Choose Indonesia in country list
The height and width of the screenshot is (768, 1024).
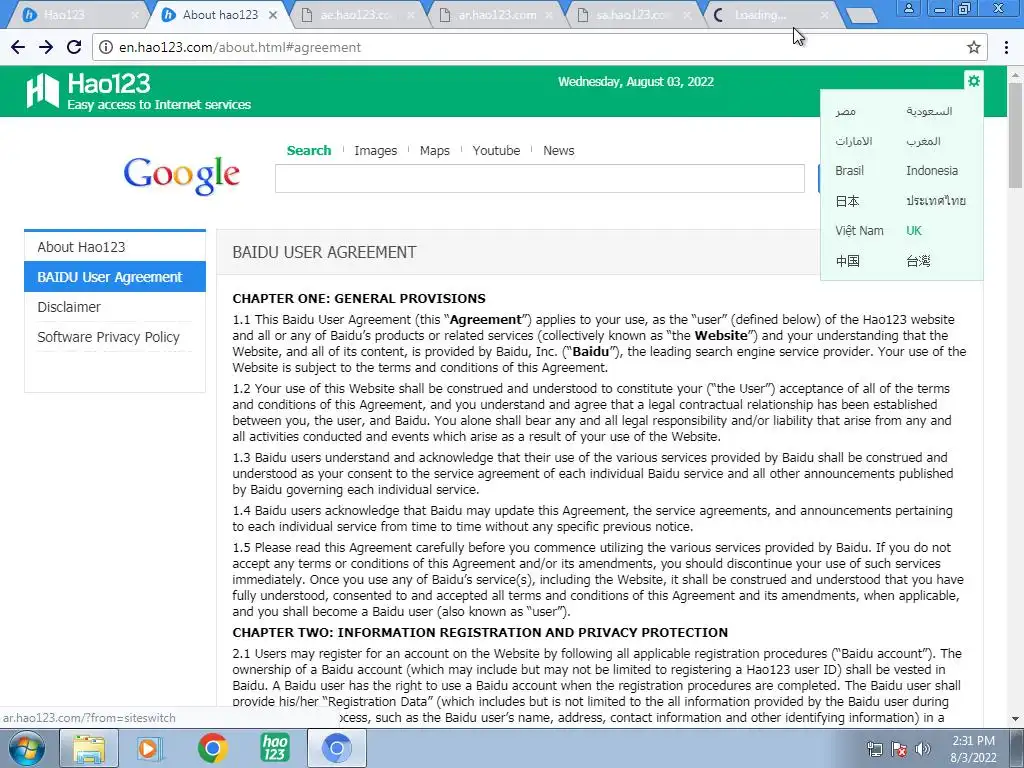pyautogui.click(x=932, y=170)
